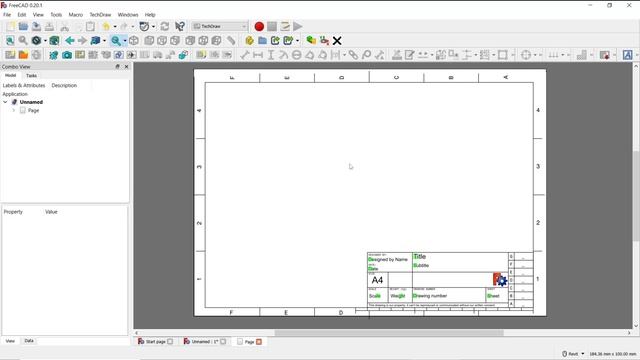Float the Combo View panel
Viewport: 640px width, 360px height.
coord(118,67)
